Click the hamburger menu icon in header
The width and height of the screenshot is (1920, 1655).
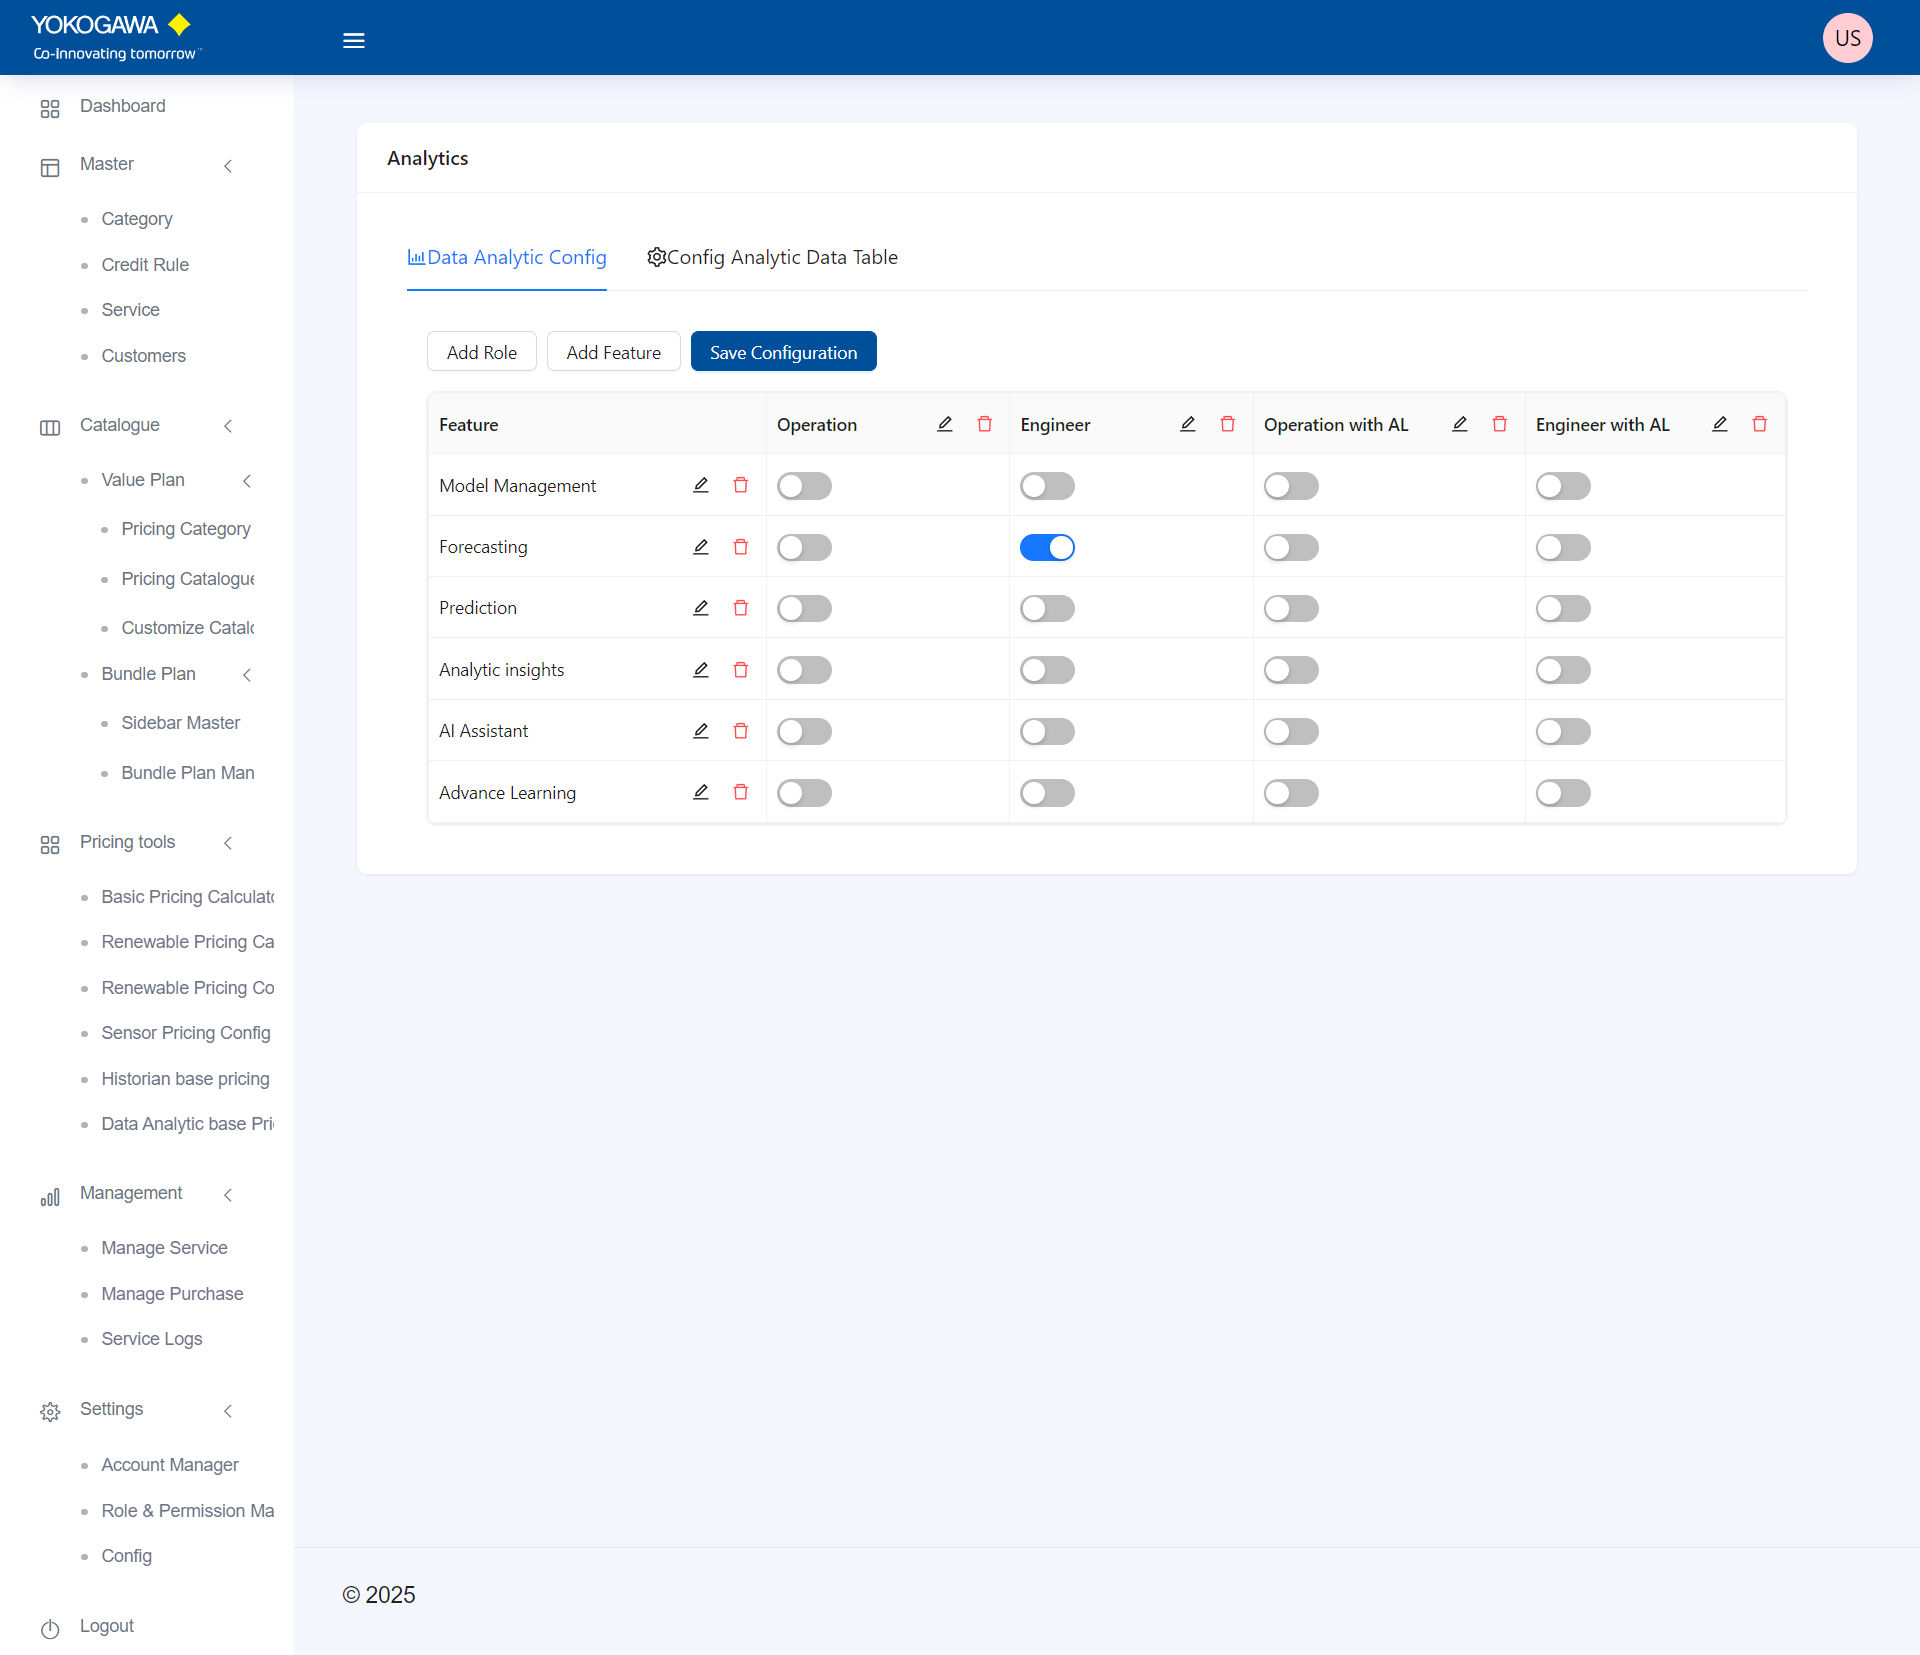click(x=353, y=41)
